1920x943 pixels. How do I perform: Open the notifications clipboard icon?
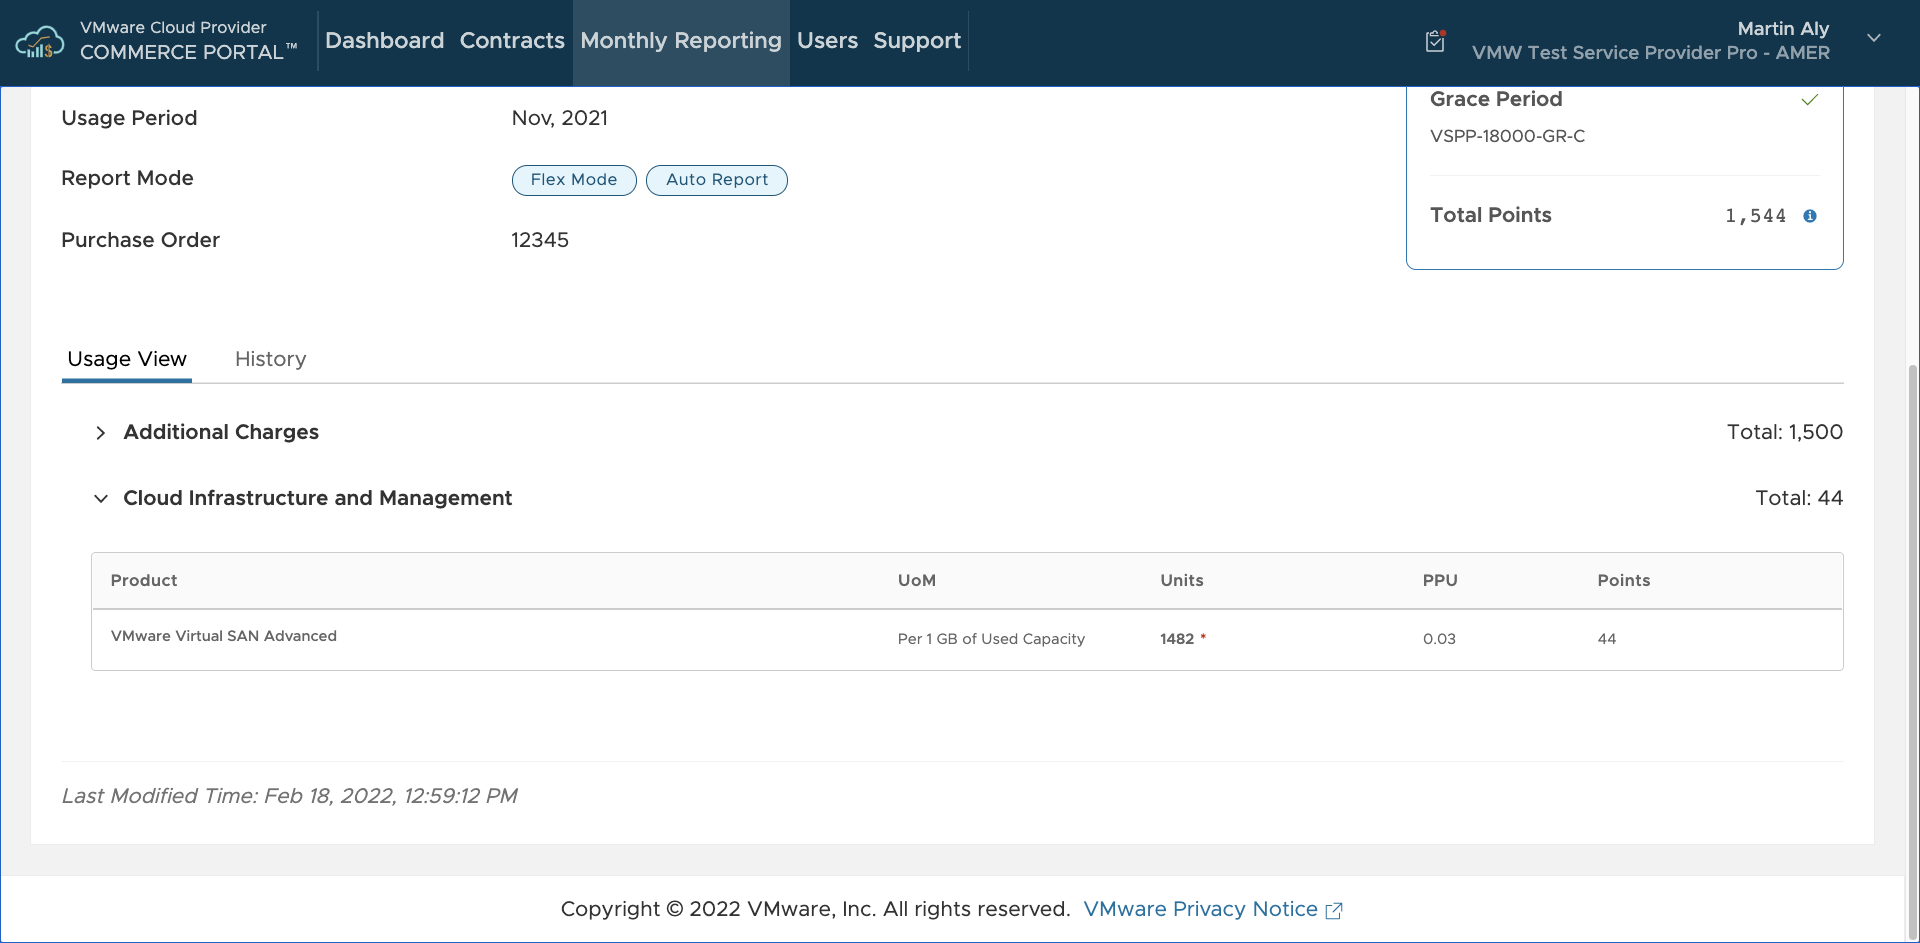coord(1435,41)
